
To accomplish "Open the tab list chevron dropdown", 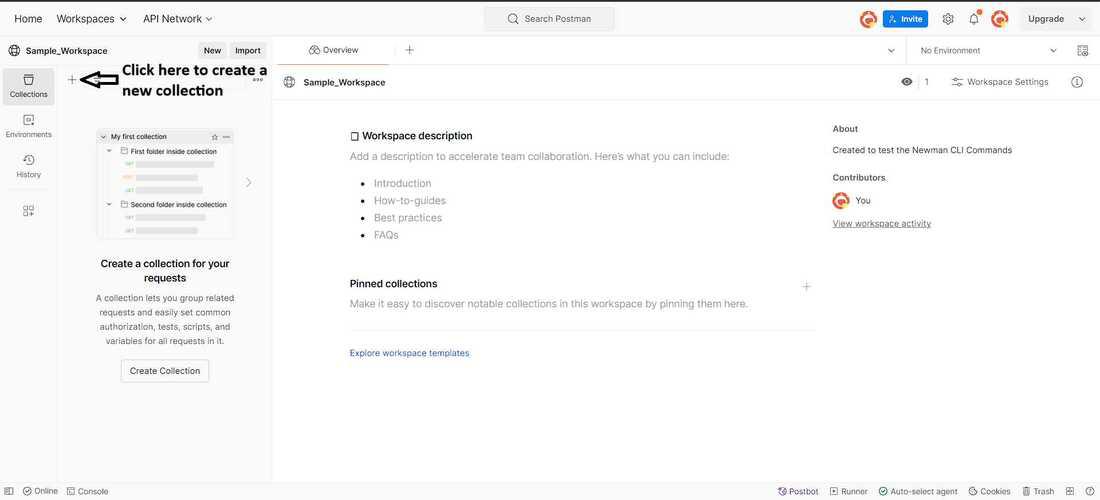I will [891, 50].
